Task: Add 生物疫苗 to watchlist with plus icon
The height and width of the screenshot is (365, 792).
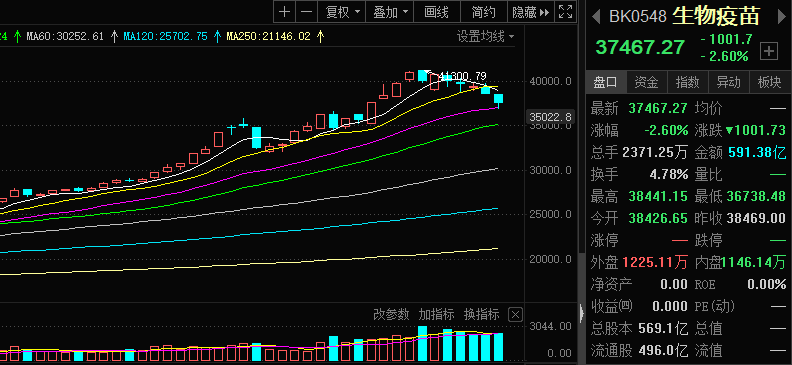Action: 769,51
